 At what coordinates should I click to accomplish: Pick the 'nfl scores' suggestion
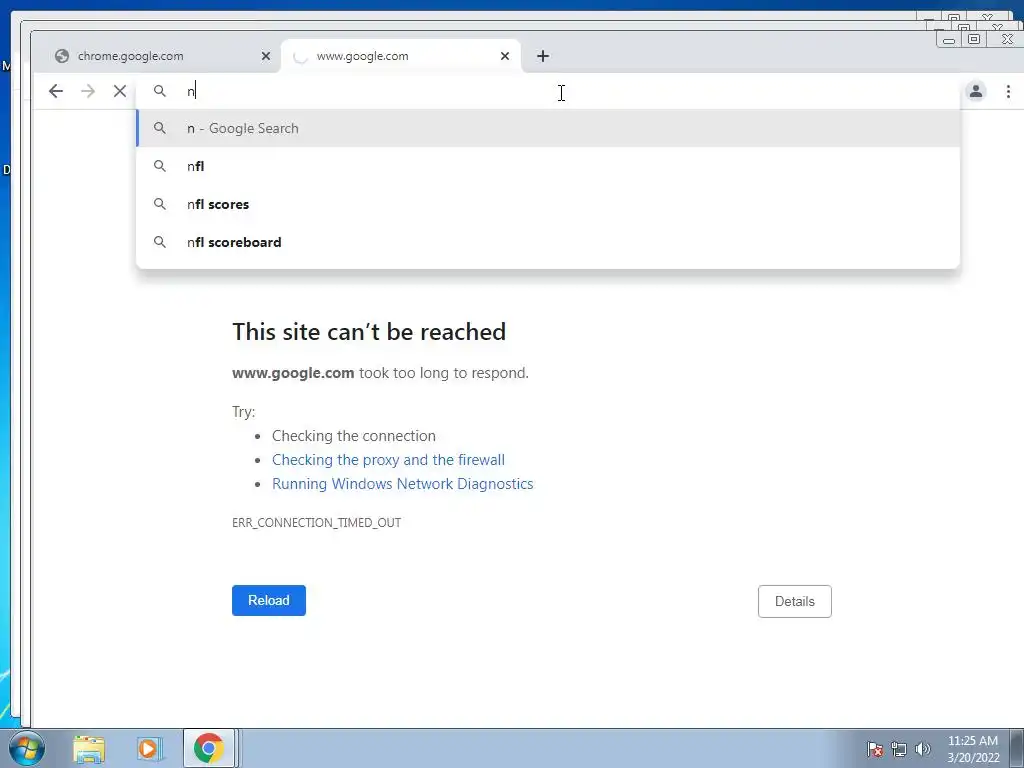(x=547, y=204)
